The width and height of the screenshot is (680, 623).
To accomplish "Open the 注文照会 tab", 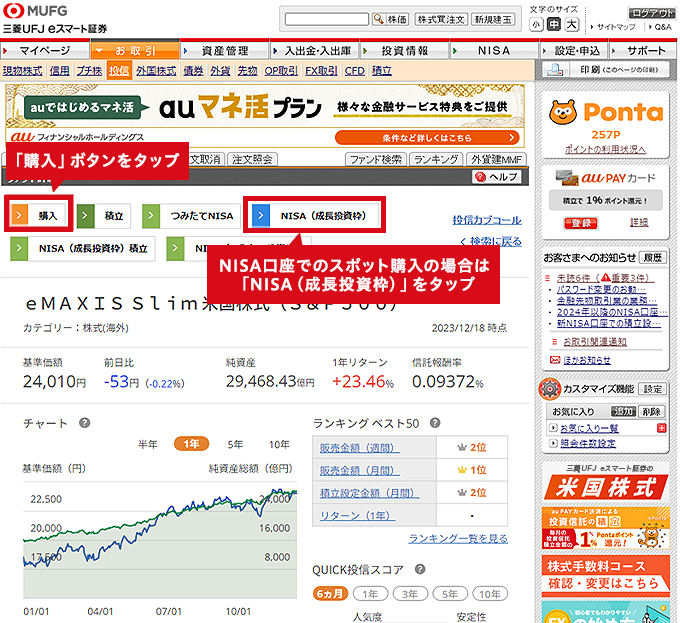I will pos(252,160).
